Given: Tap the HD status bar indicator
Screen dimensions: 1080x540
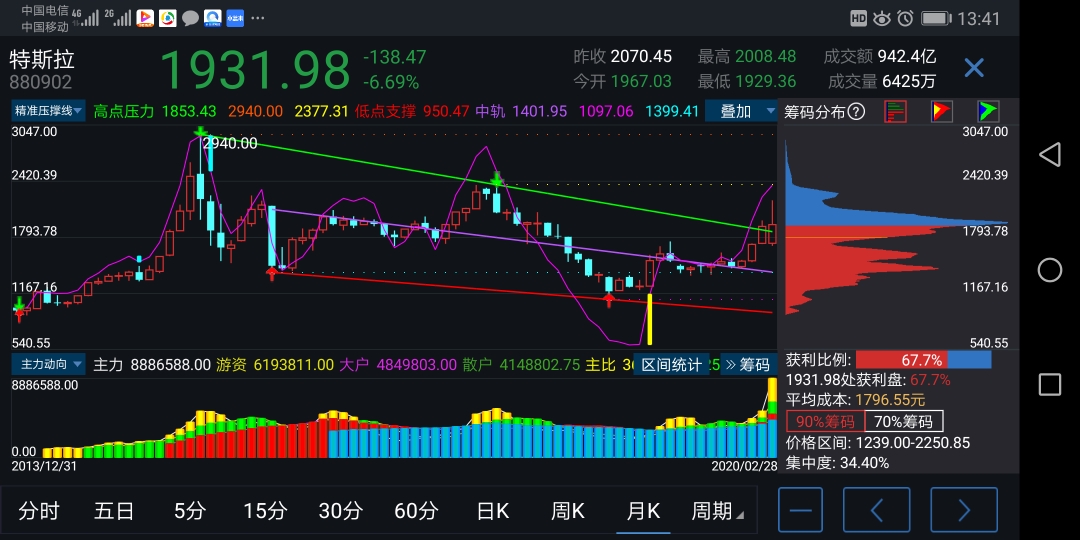Looking at the screenshot, I should pyautogui.click(x=858, y=19).
